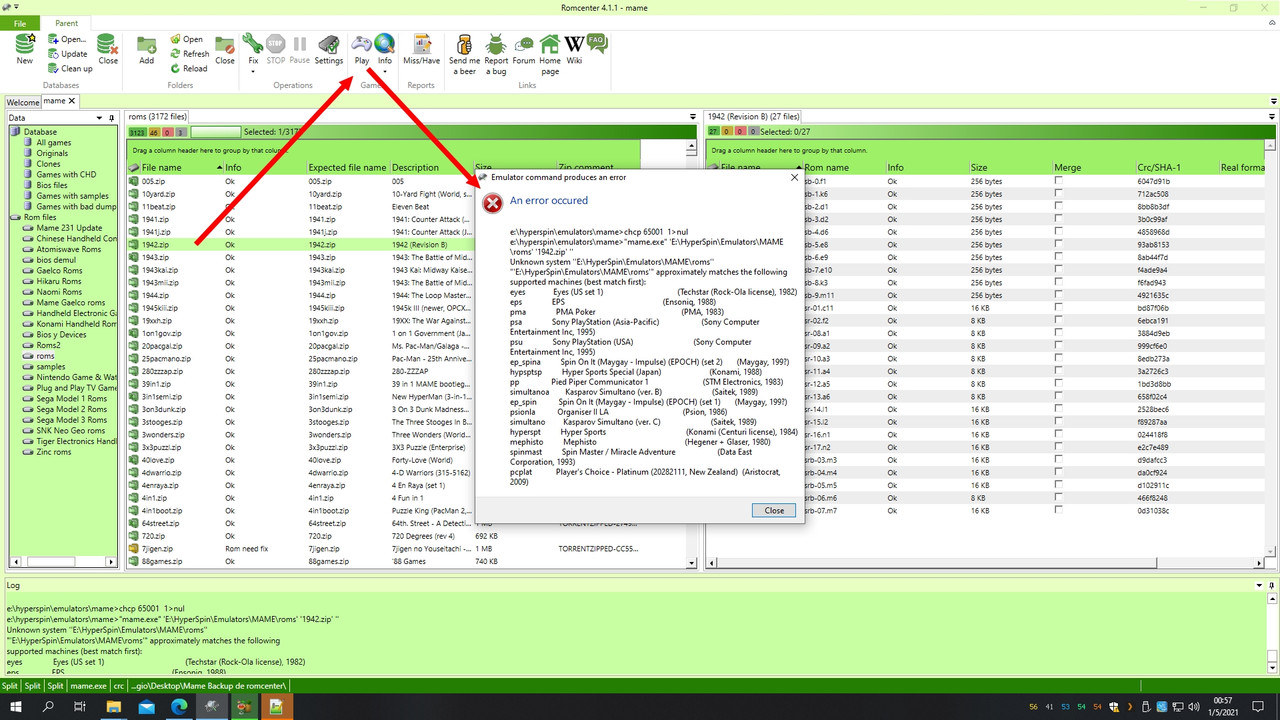Image resolution: width=1280 pixels, height=720 pixels.
Task: Click Open in the Folders group
Action: 187,39
